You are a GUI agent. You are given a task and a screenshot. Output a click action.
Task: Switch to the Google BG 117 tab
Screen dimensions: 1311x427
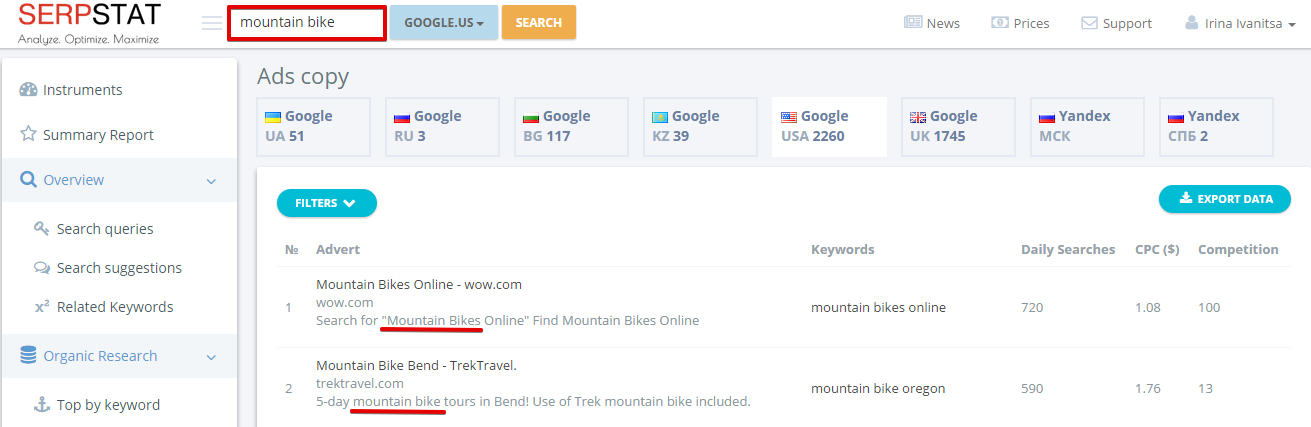point(571,126)
